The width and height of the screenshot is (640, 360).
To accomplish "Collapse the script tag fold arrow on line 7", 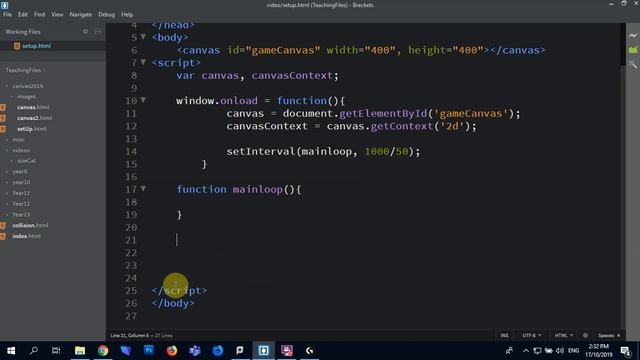I will point(143,62).
